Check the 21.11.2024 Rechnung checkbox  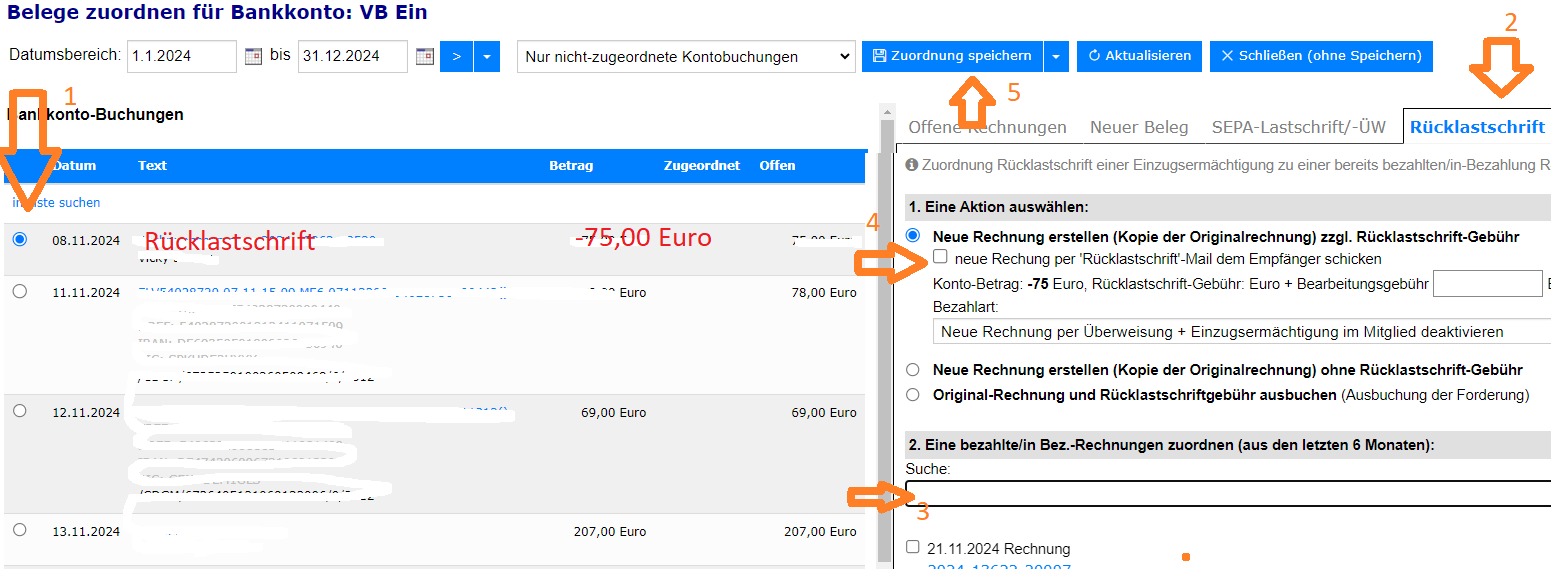(x=912, y=547)
